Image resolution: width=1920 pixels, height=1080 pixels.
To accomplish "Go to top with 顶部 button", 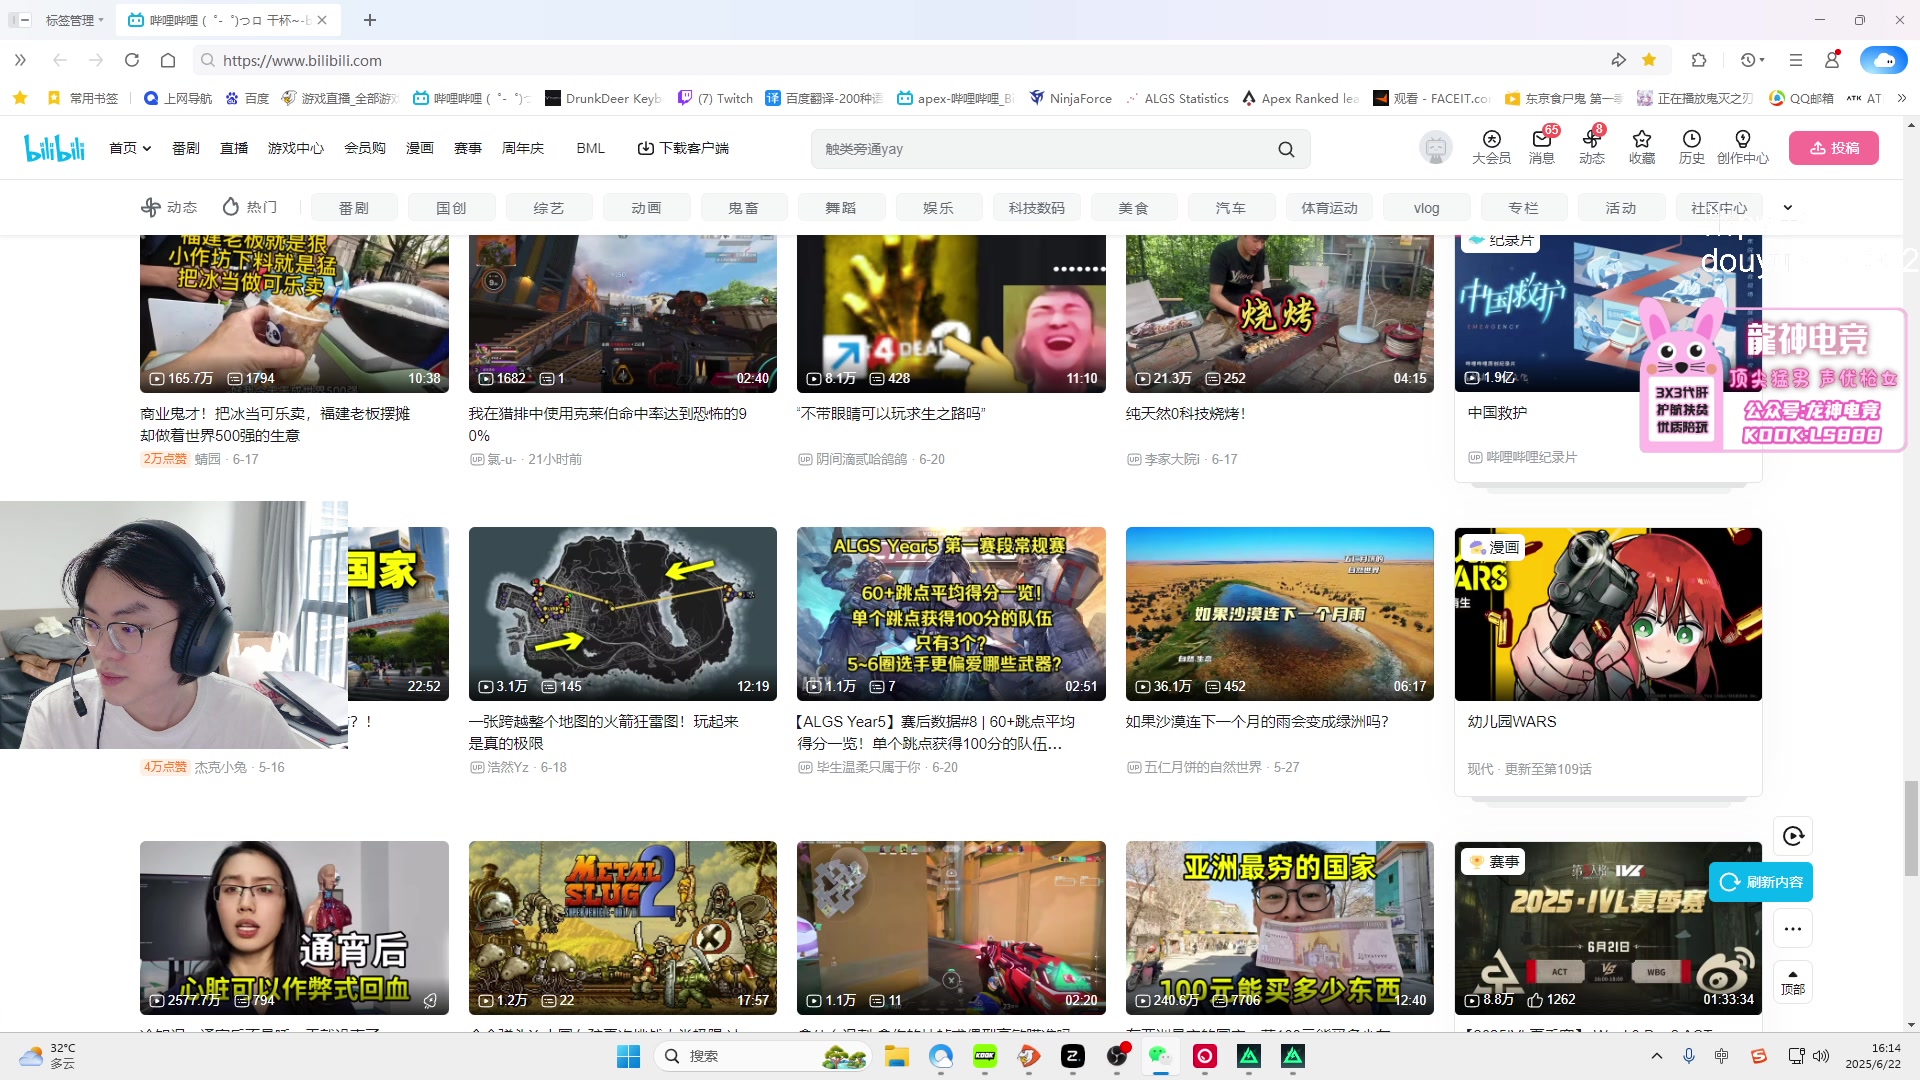I will tap(1793, 982).
